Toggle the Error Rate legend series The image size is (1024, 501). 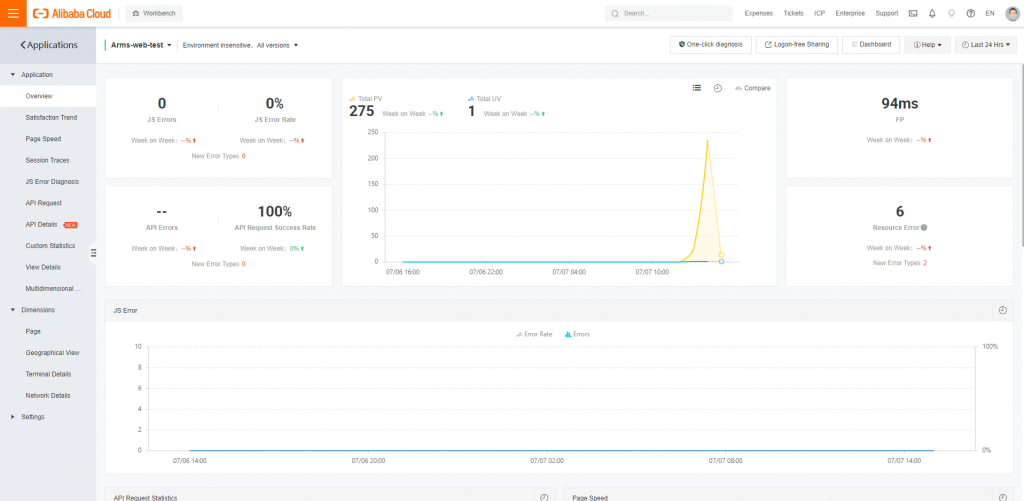(x=534, y=334)
